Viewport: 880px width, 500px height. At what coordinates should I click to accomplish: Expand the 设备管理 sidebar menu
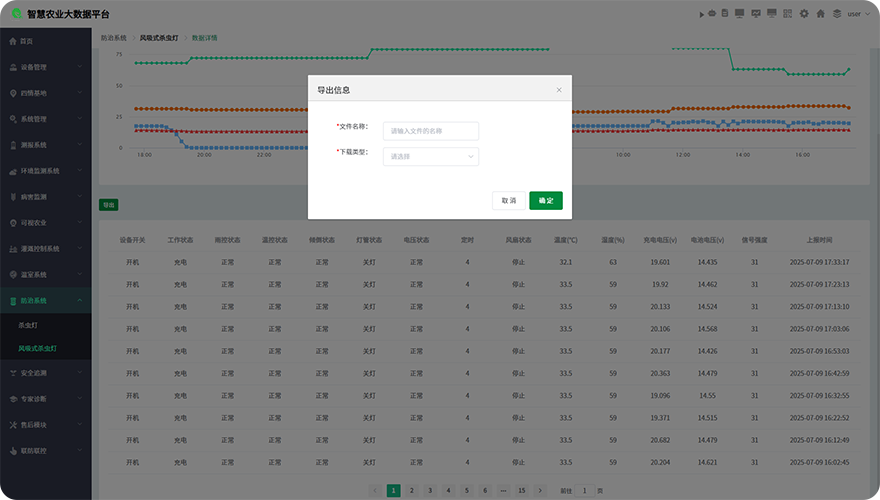[45, 67]
